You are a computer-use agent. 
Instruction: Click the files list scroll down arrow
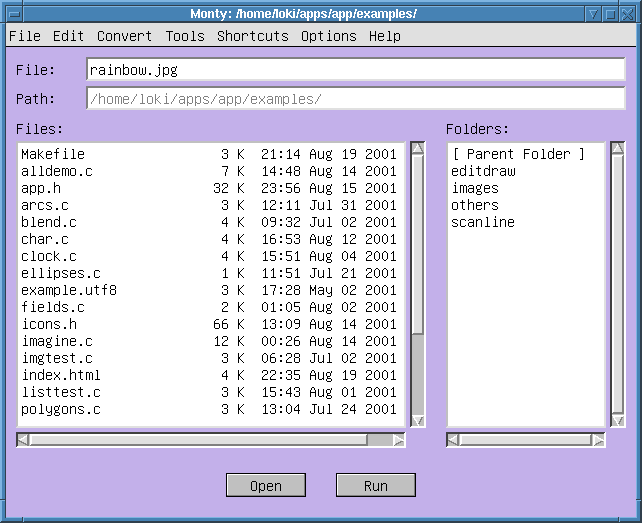(x=418, y=420)
